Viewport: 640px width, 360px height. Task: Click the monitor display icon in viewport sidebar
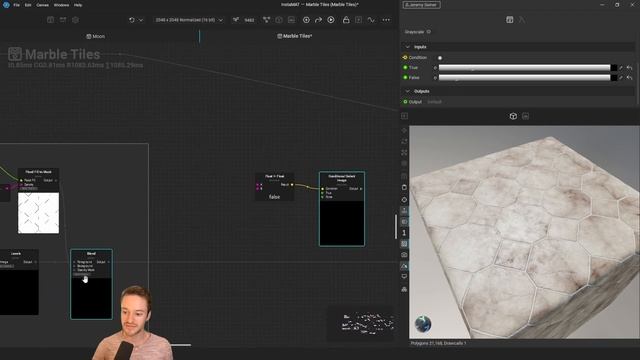(404, 276)
